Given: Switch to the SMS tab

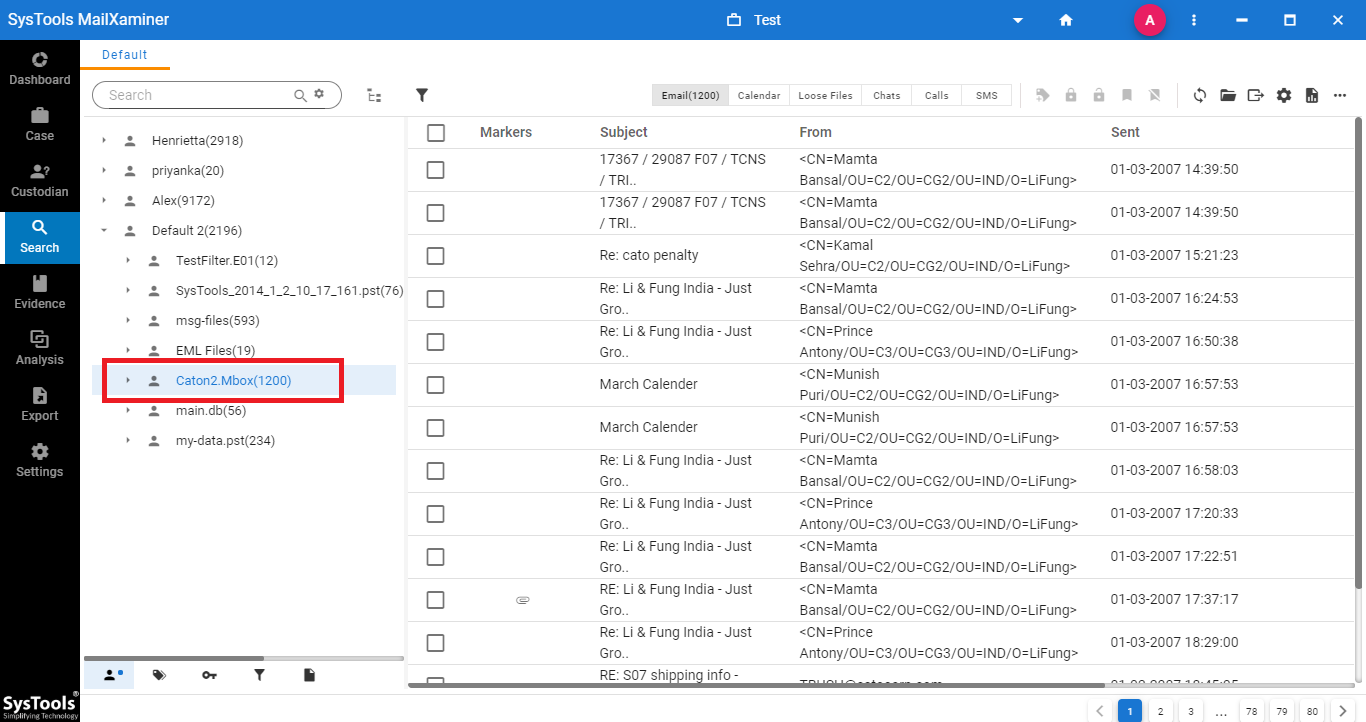Looking at the screenshot, I should click(x=987, y=95).
